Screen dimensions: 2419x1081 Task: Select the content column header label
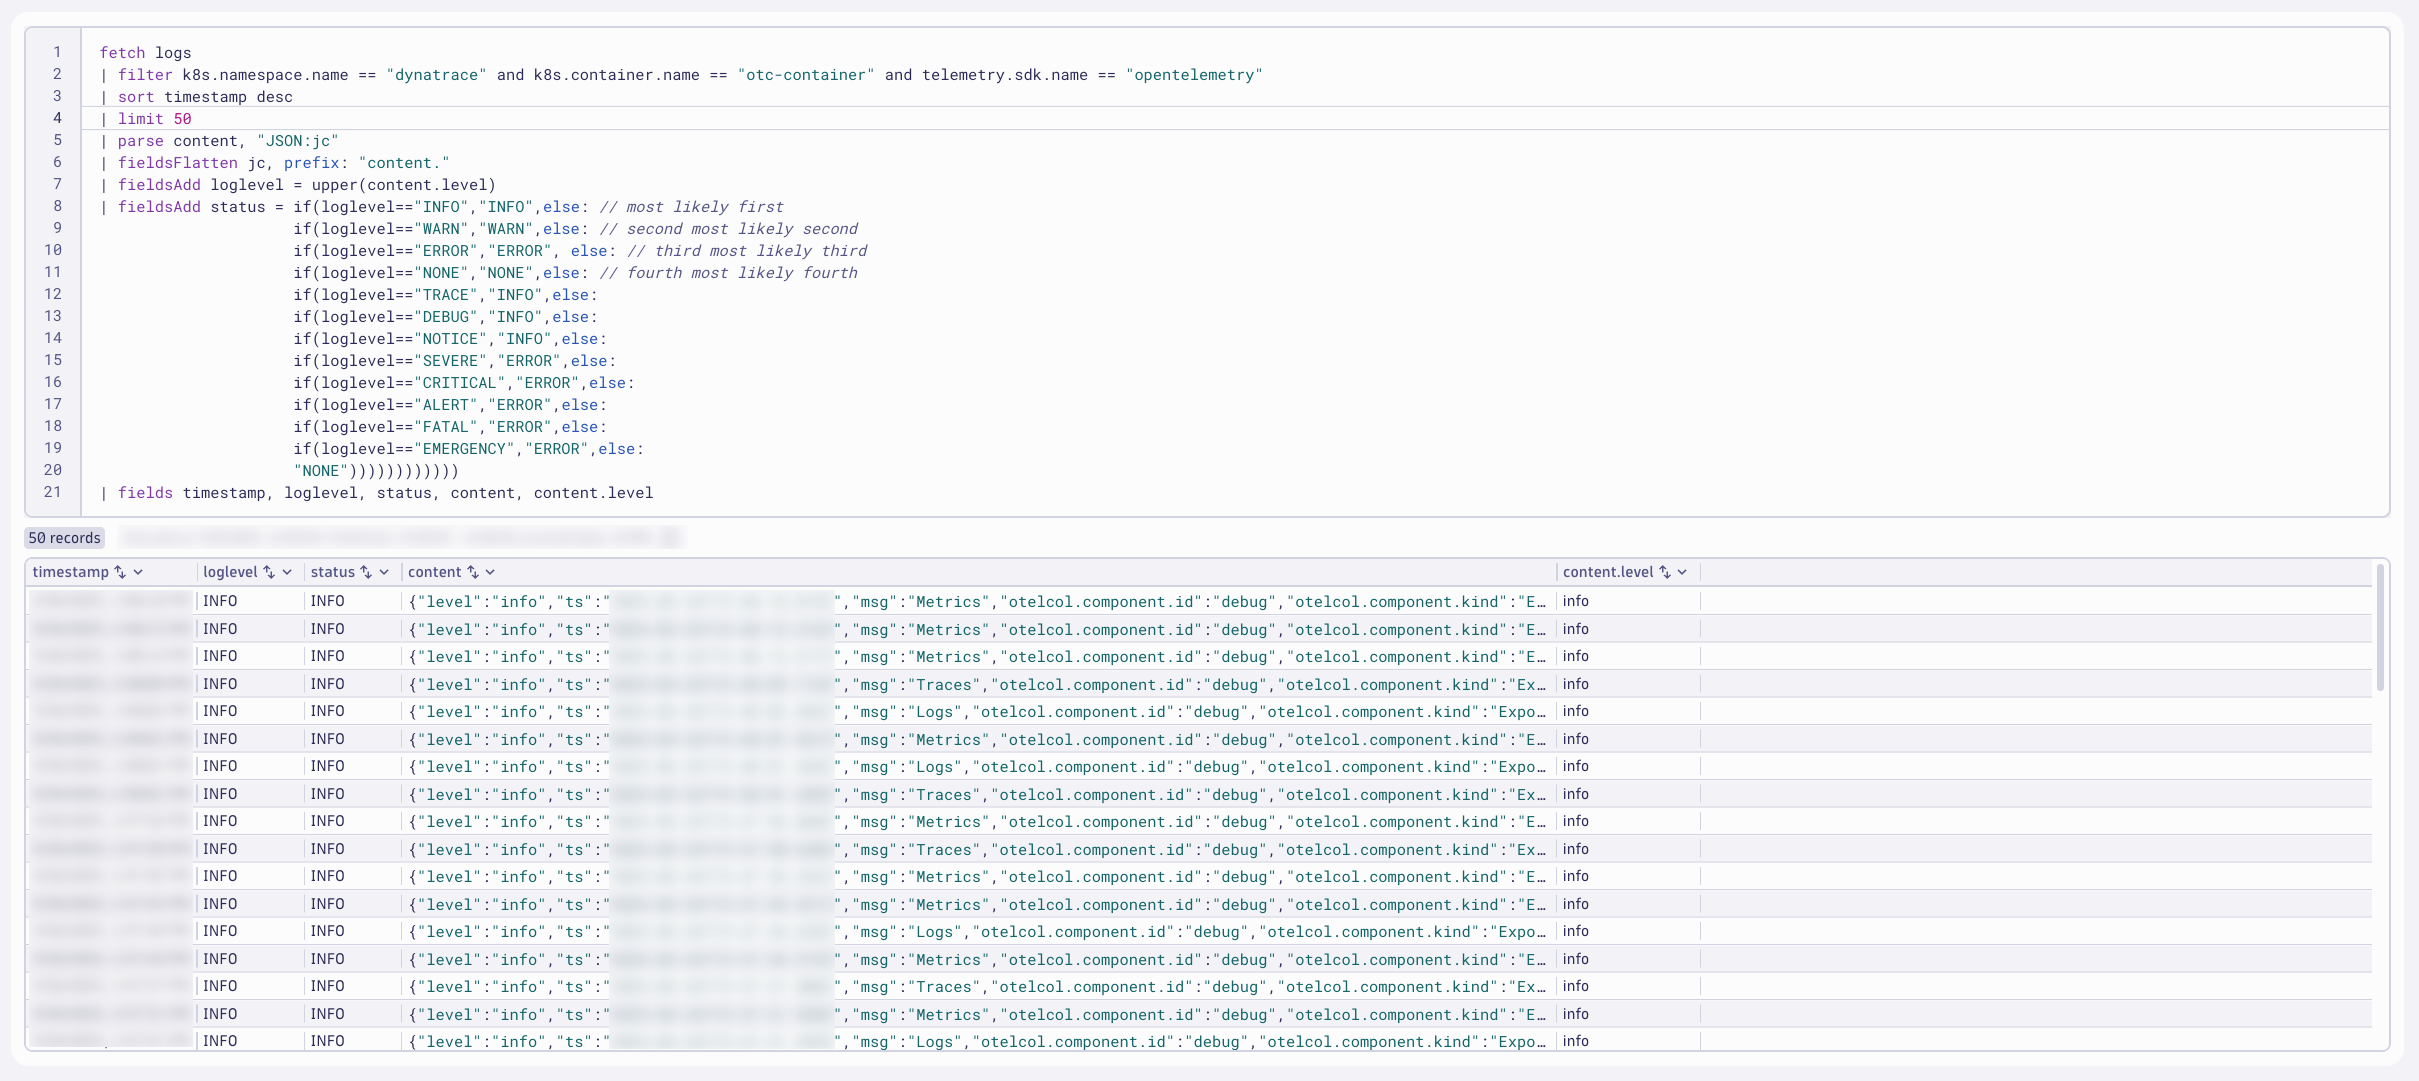[435, 572]
